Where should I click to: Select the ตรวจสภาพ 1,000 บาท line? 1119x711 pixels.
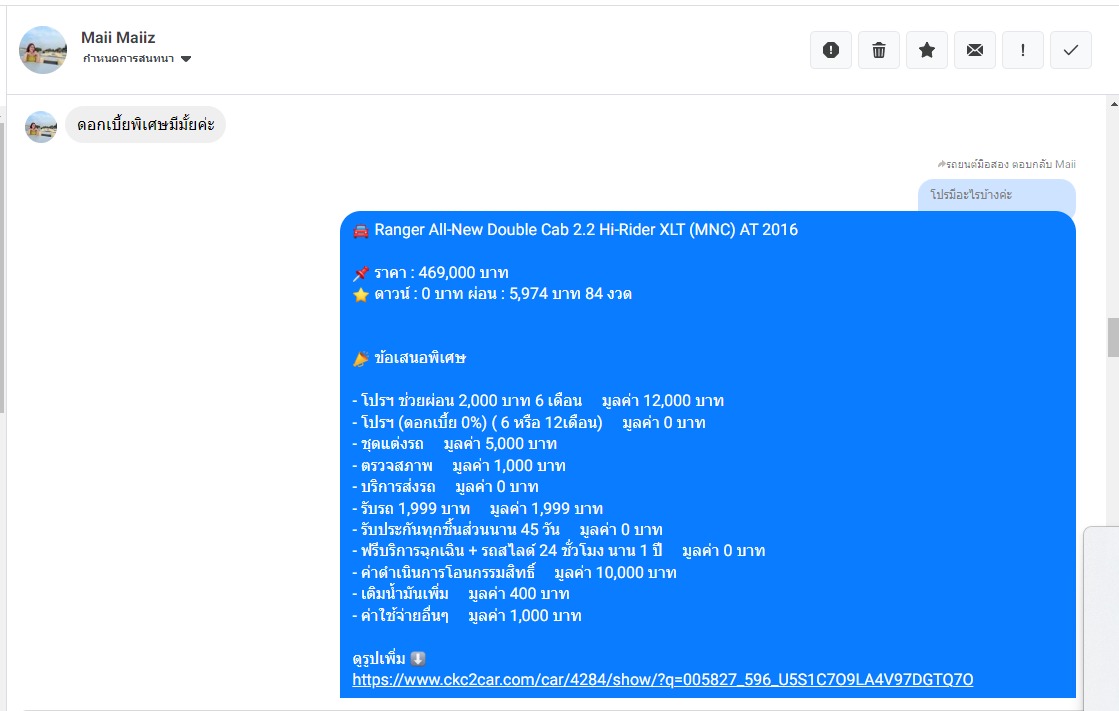click(459, 465)
